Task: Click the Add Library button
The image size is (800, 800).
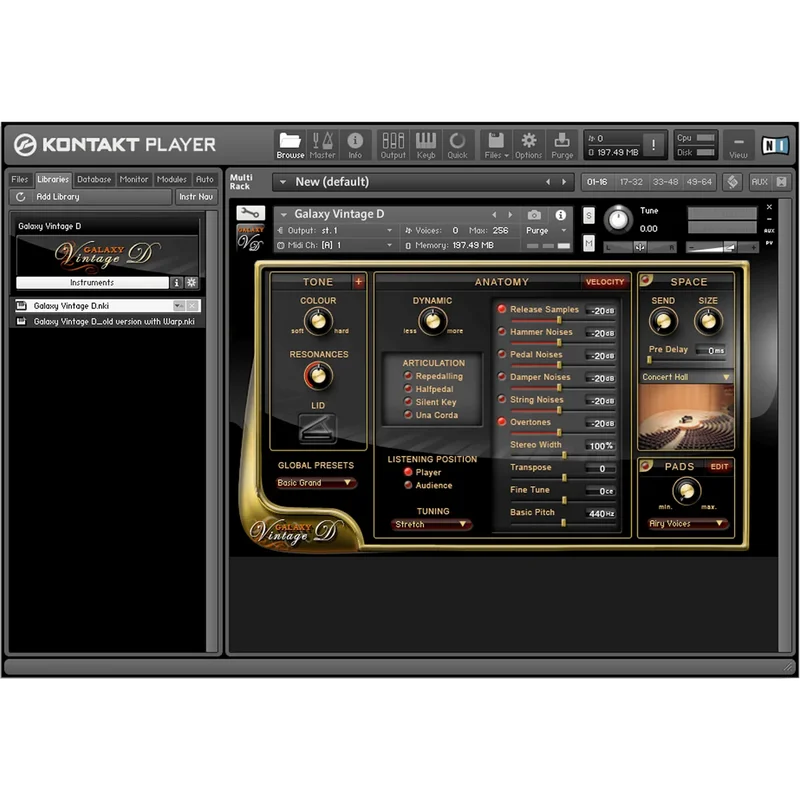Action: [x=91, y=197]
